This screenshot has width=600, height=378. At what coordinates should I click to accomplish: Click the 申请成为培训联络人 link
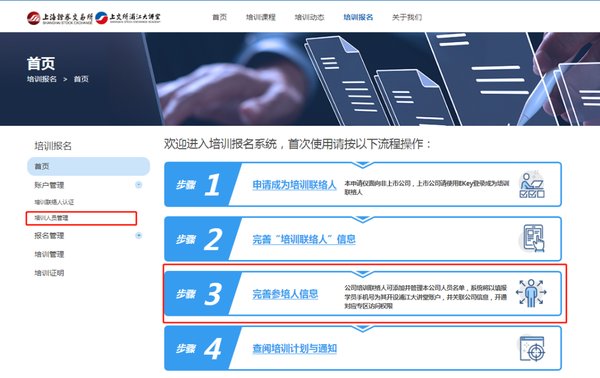[x=294, y=185]
